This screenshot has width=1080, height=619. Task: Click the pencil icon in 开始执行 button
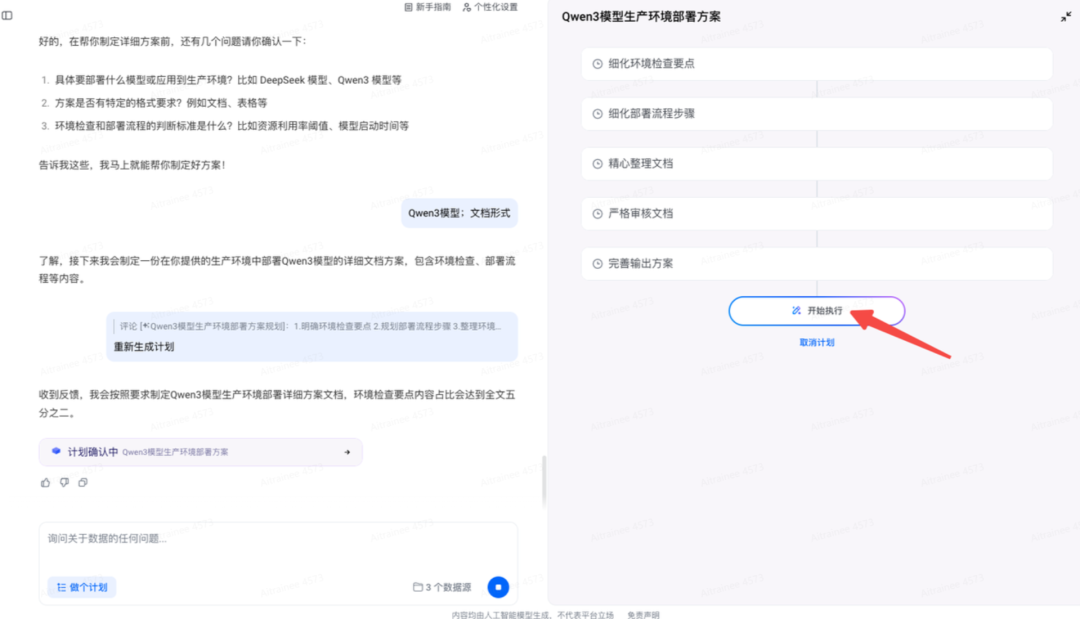(x=796, y=311)
